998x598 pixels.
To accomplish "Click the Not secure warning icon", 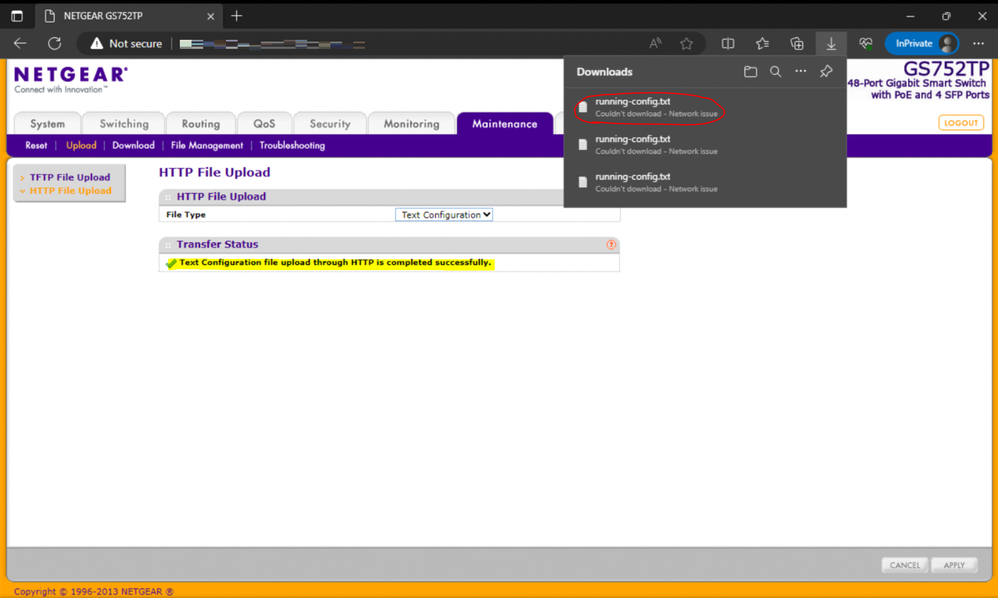I will click(x=96, y=43).
